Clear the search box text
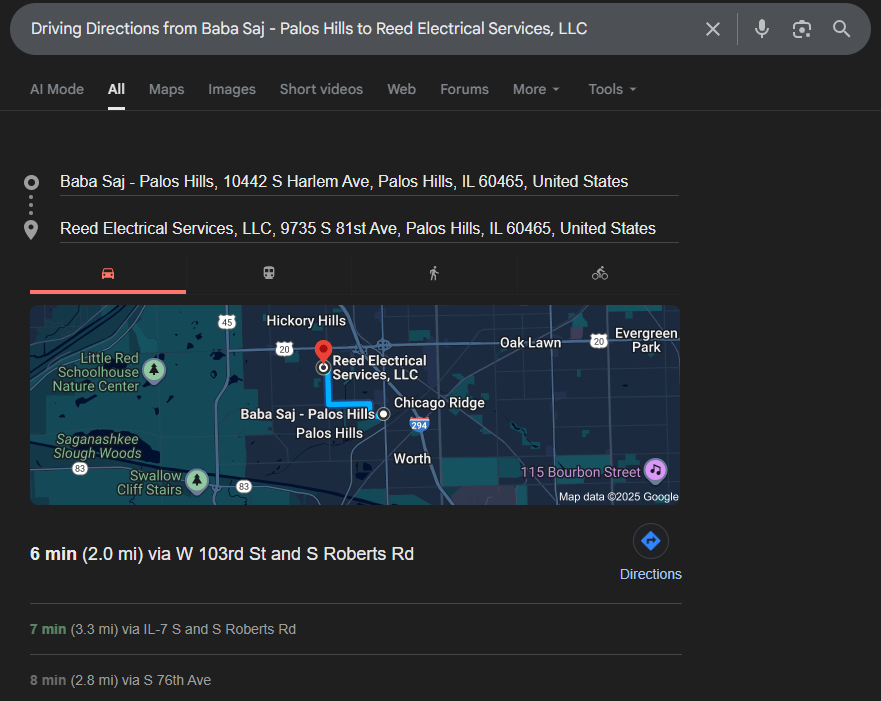 [712, 29]
